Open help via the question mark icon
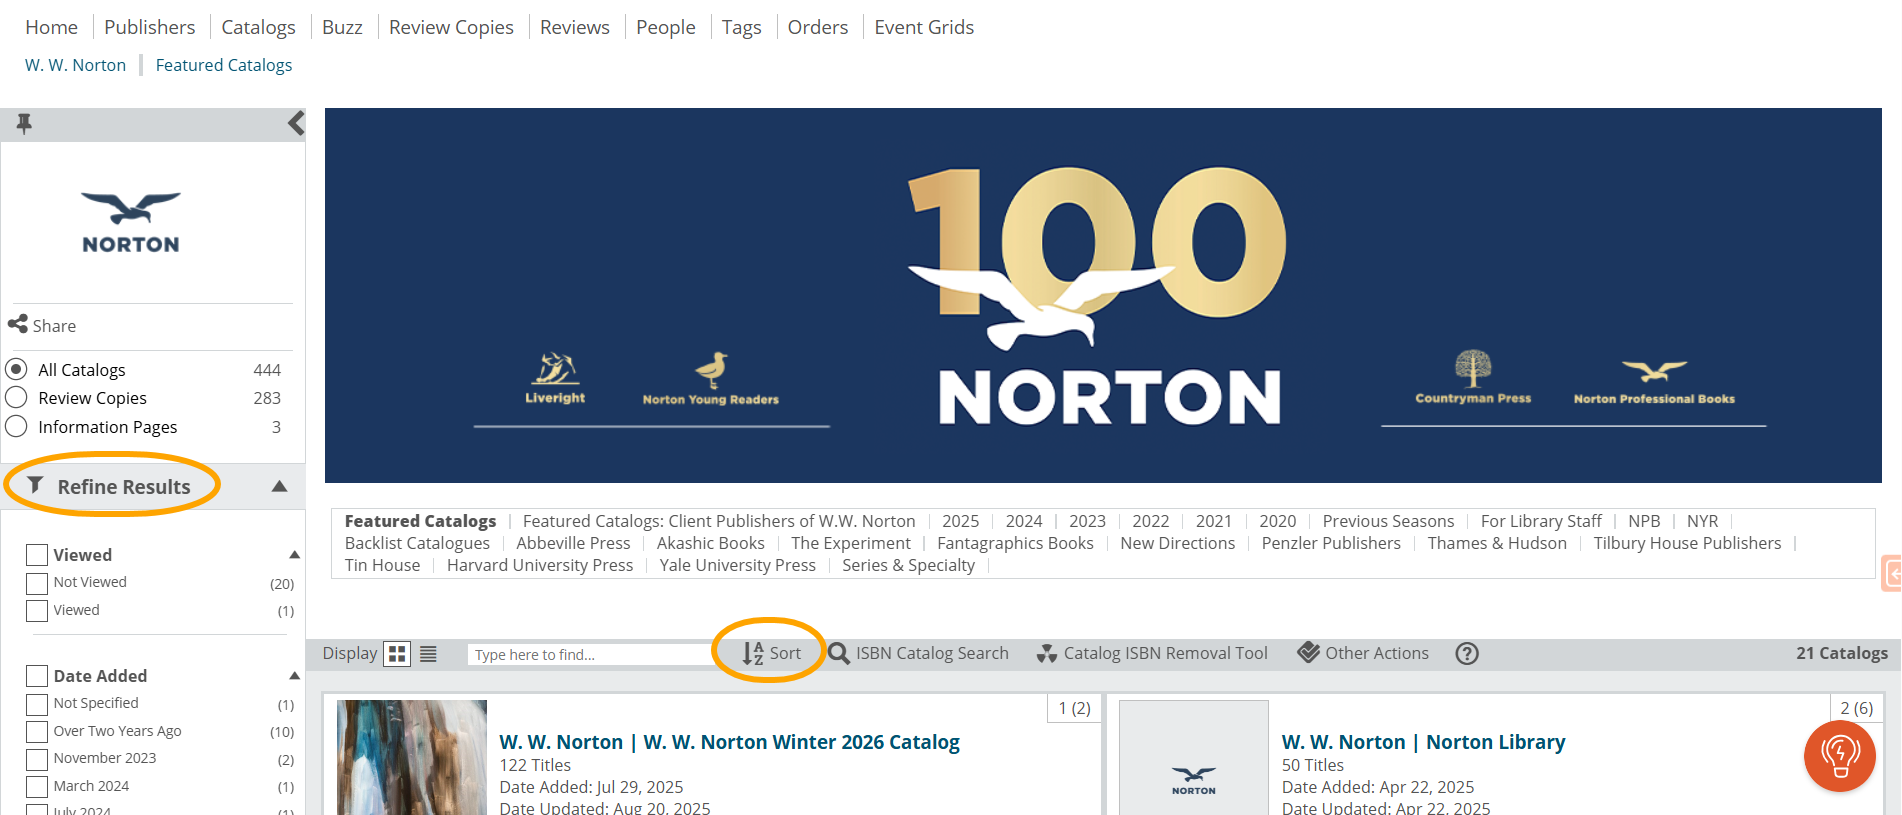Viewport: 1902px width, 815px height. pos(1467,654)
